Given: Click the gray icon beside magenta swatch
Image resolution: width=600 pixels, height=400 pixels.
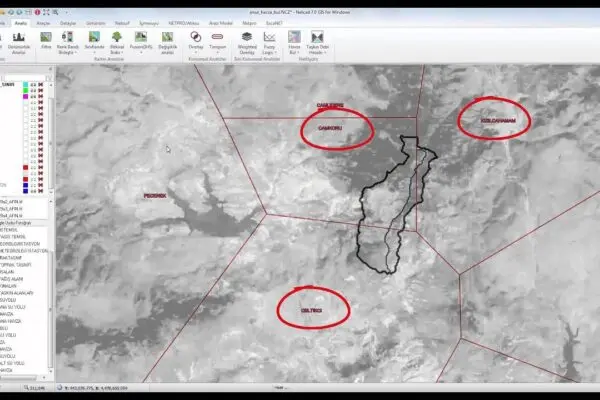Looking at the screenshot, I should tap(33, 97).
